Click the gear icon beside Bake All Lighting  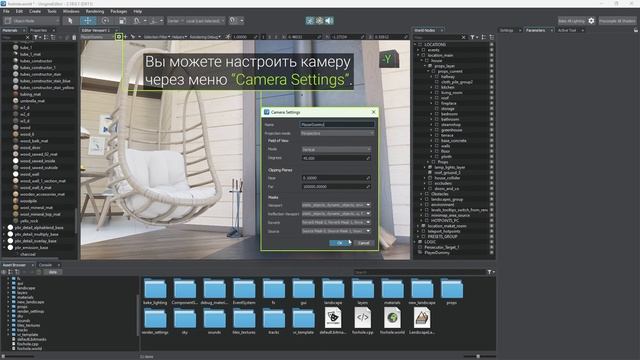(591, 21)
